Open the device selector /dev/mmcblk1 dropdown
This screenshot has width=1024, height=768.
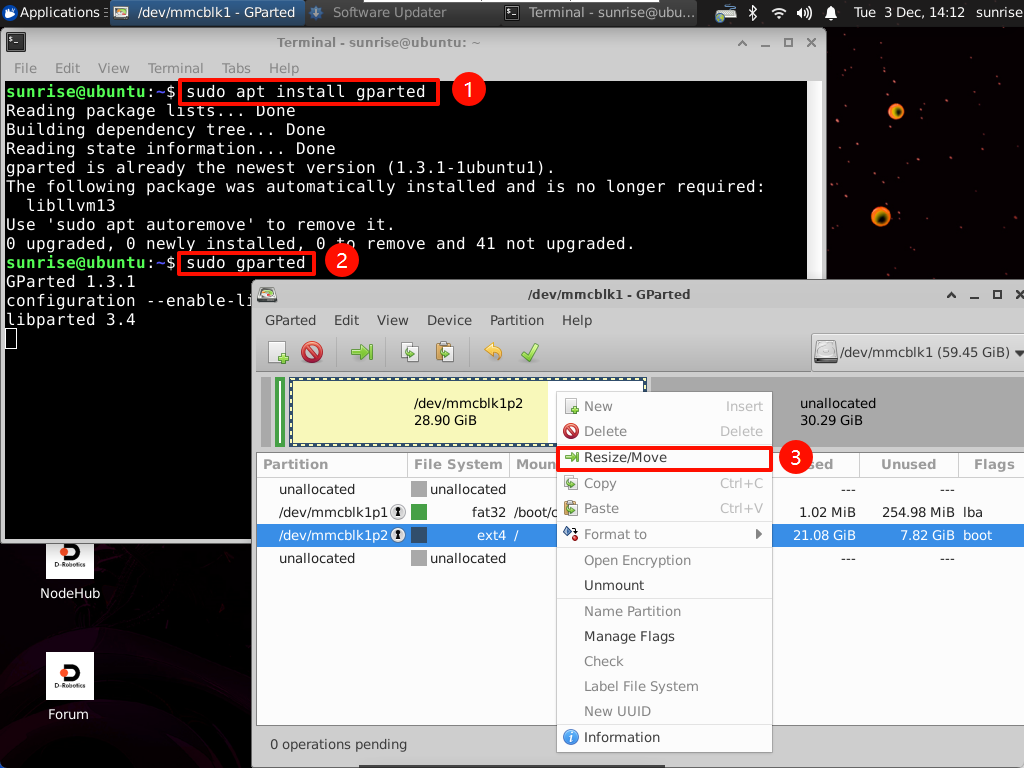click(x=918, y=353)
